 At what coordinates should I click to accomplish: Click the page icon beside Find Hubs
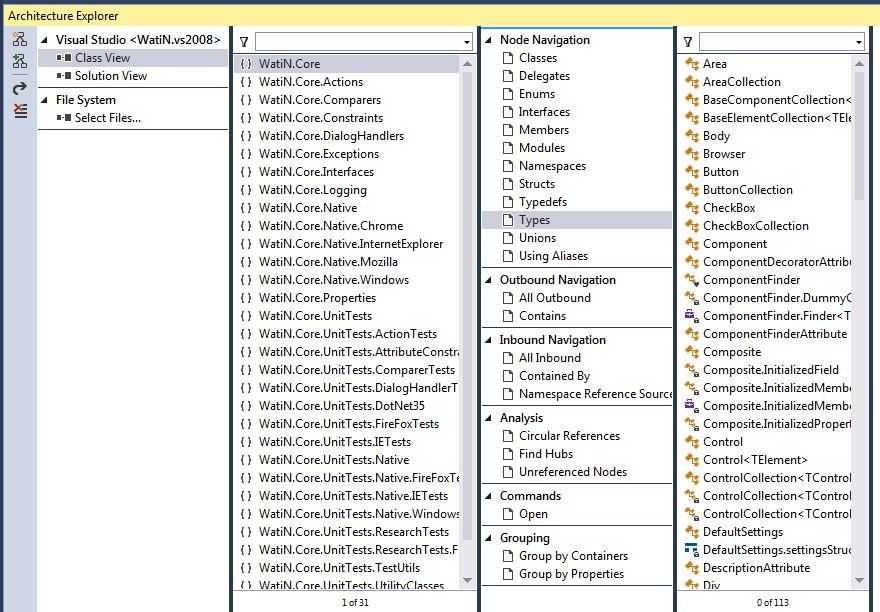(508, 454)
